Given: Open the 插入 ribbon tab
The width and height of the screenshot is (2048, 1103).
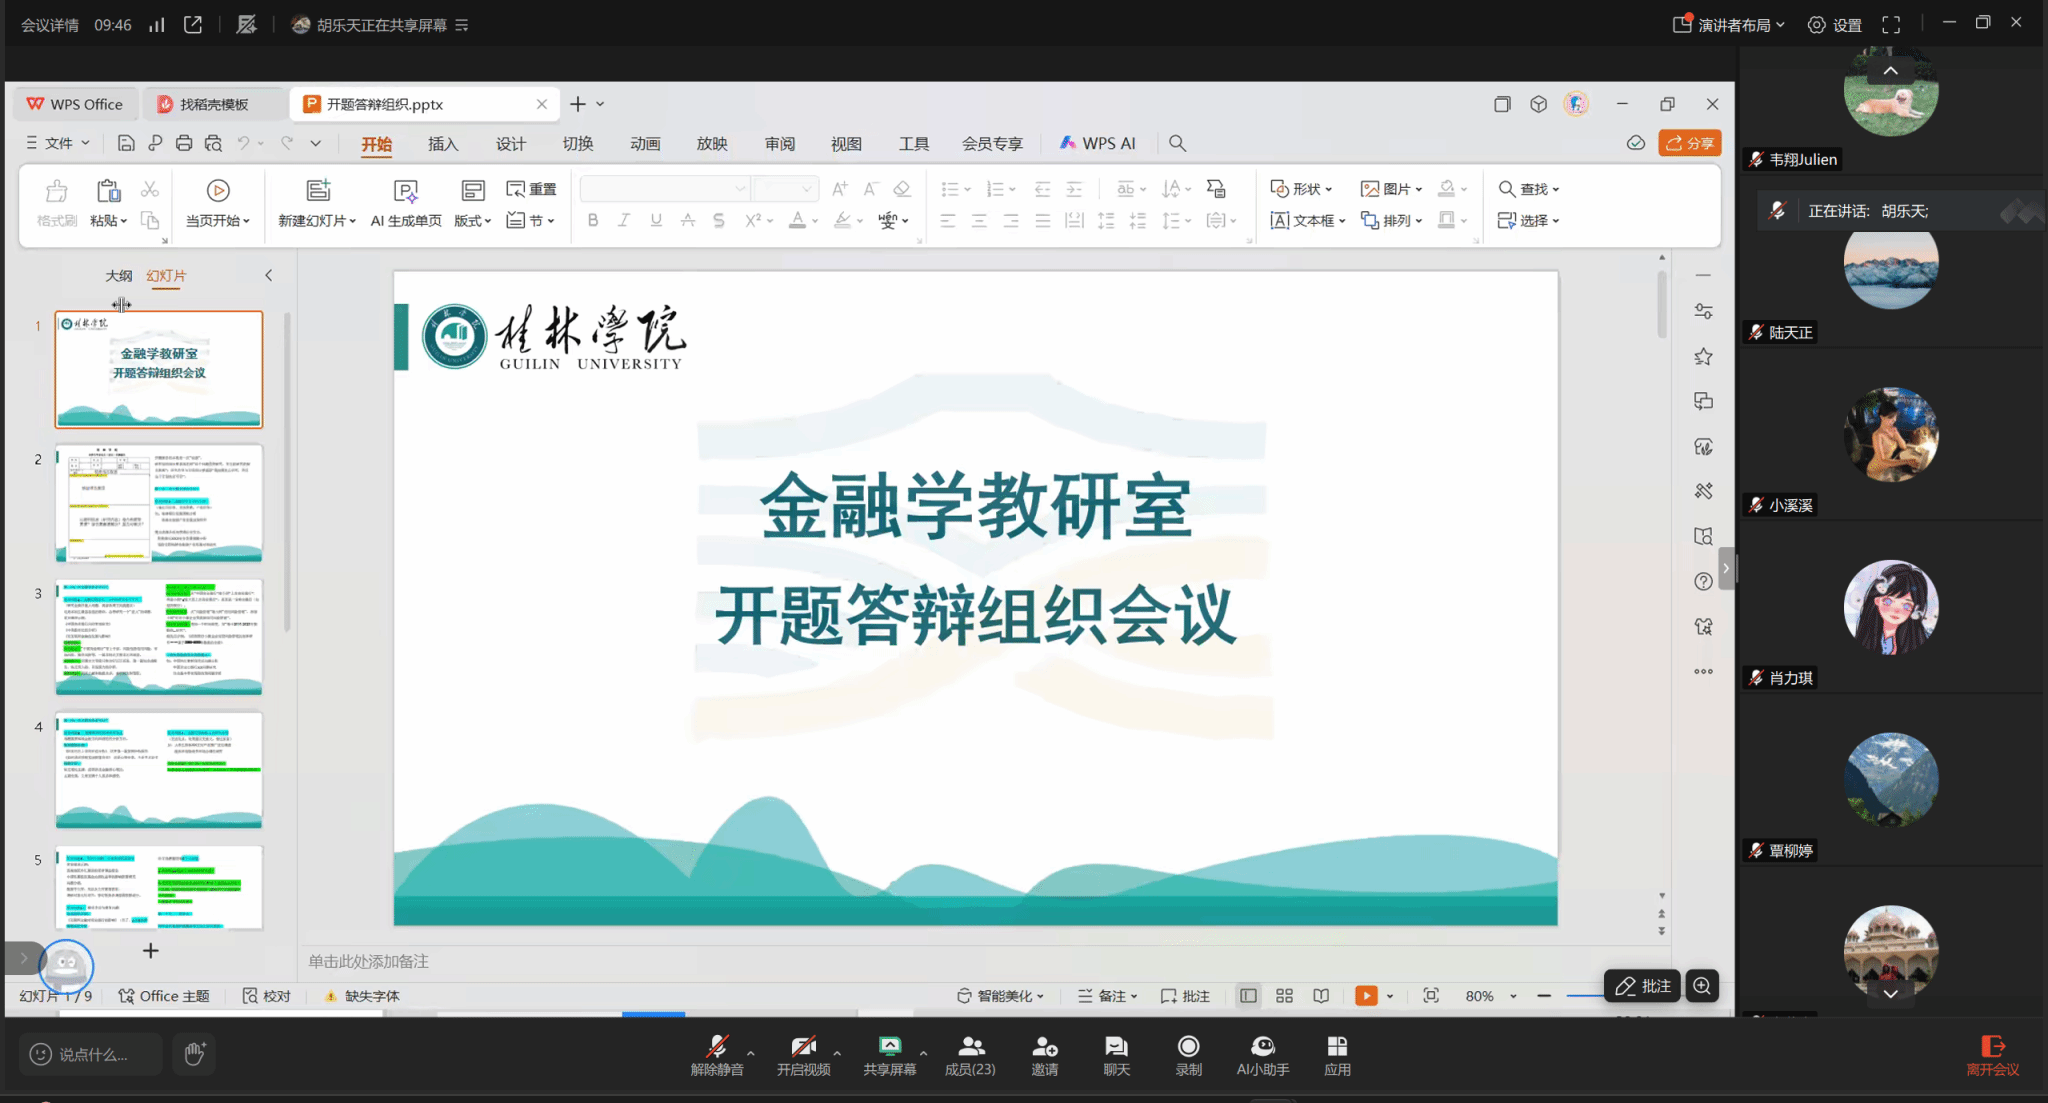Looking at the screenshot, I should [443, 144].
